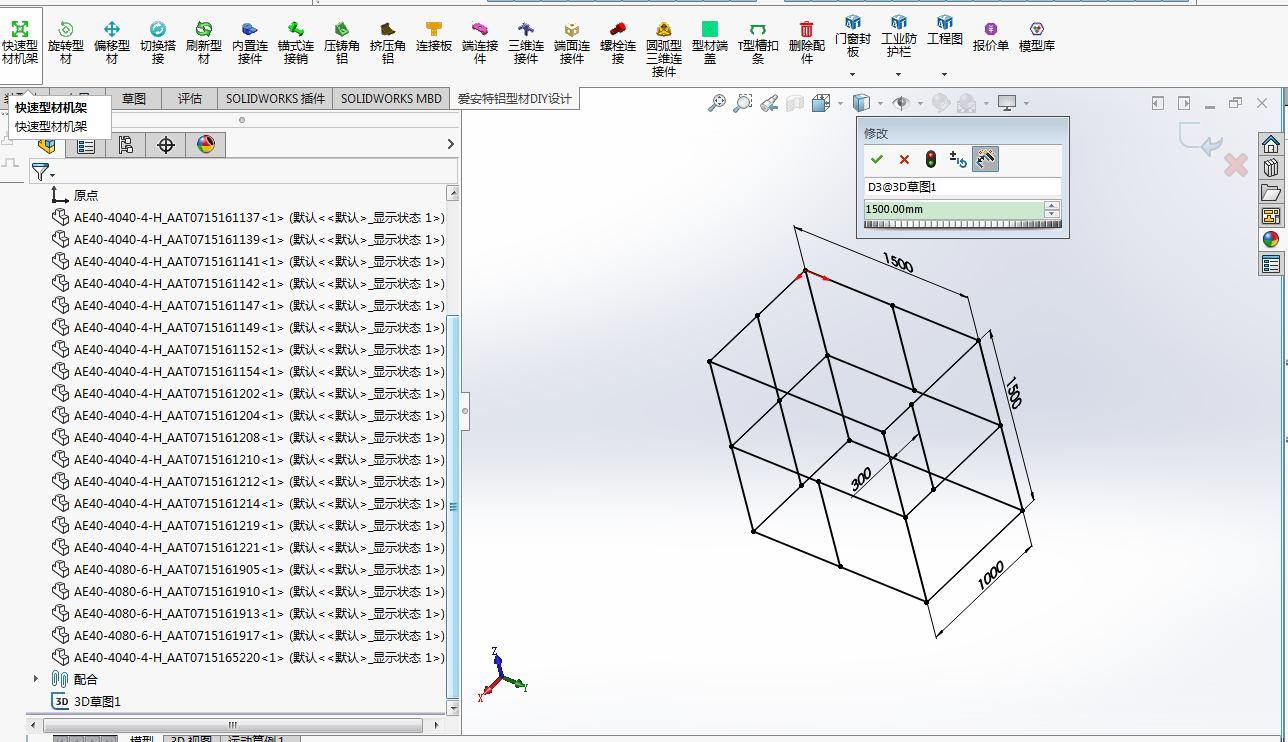Switch to the 评估 tab
Screen dimensions: 1288x742
tap(190, 98)
